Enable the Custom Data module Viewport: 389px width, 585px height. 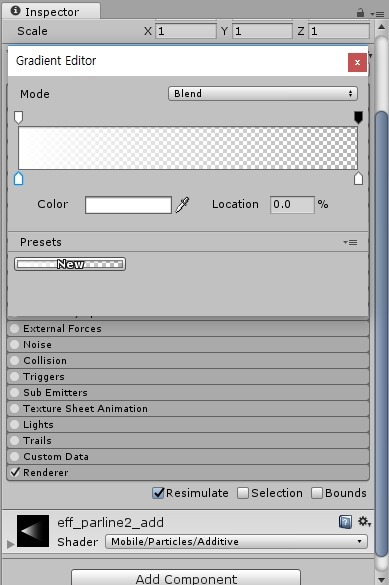point(15,457)
